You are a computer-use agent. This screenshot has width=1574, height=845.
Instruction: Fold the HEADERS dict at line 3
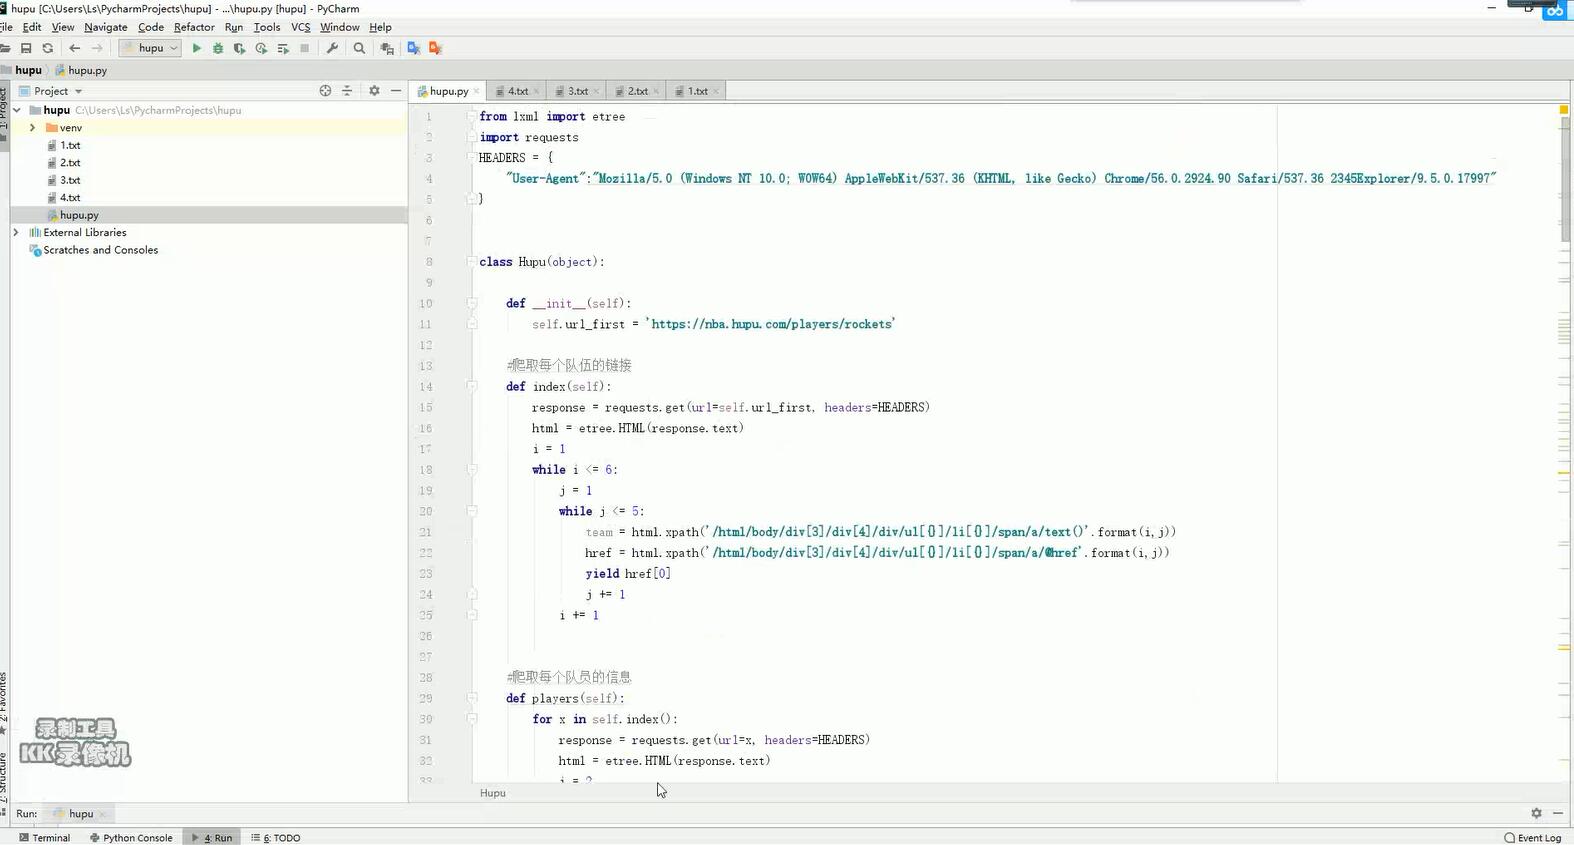coord(471,158)
